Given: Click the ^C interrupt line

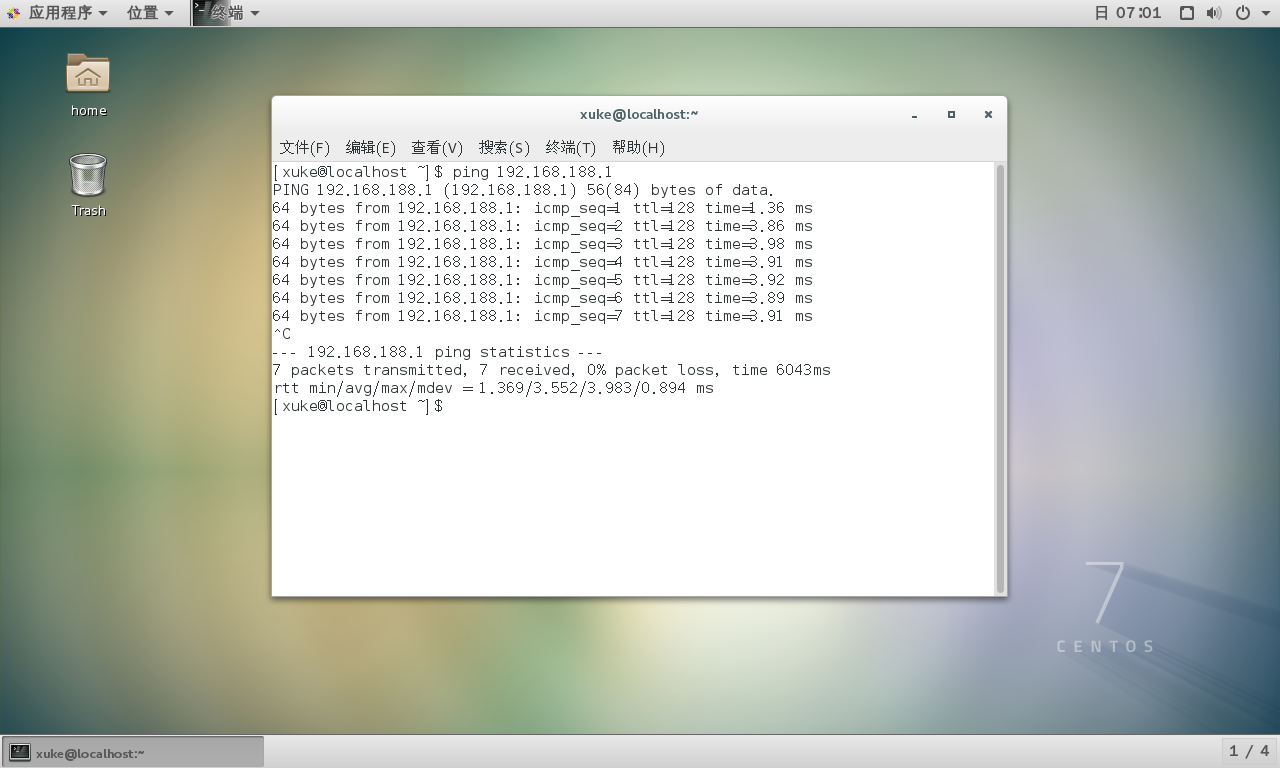Looking at the screenshot, I should click(x=281, y=334).
